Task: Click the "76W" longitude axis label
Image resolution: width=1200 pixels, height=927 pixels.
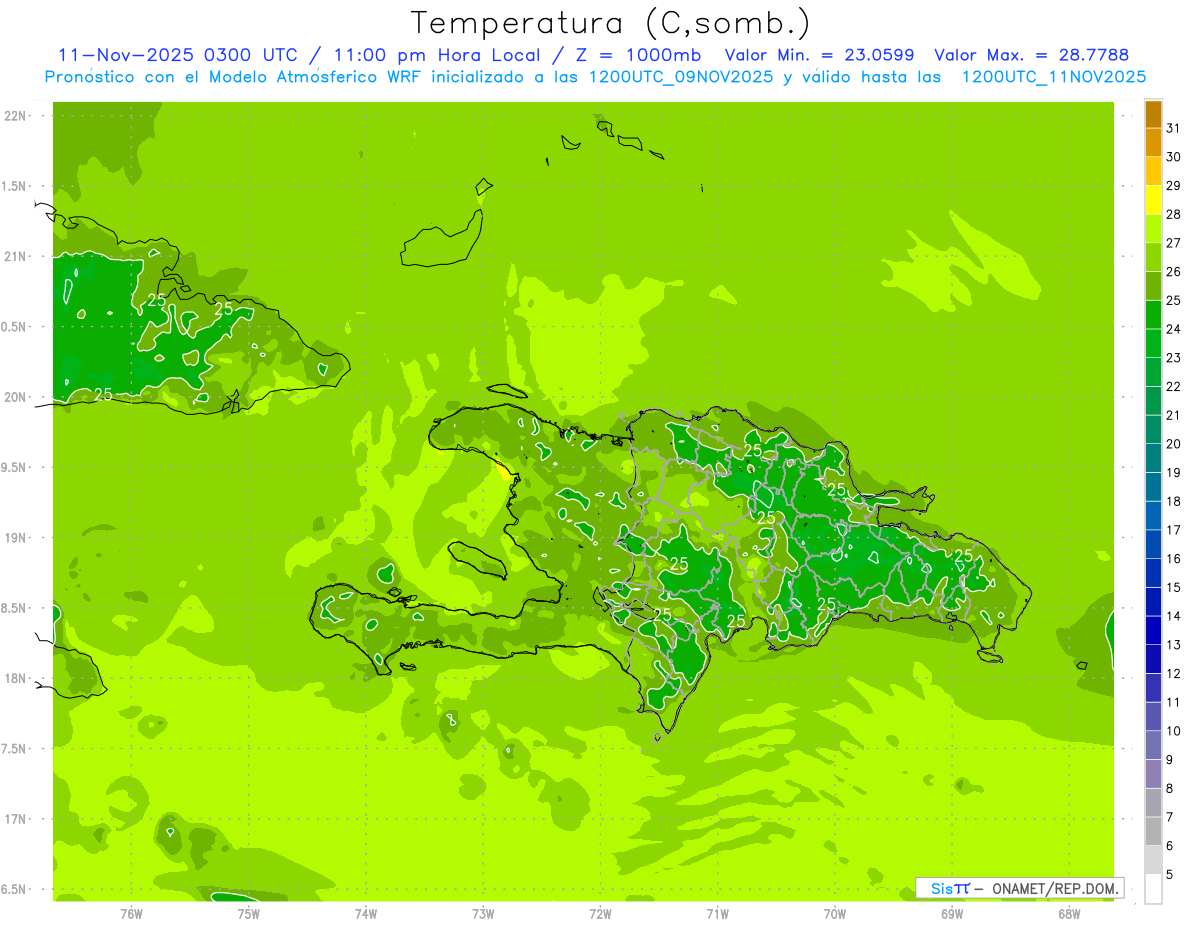Action: click(131, 914)
